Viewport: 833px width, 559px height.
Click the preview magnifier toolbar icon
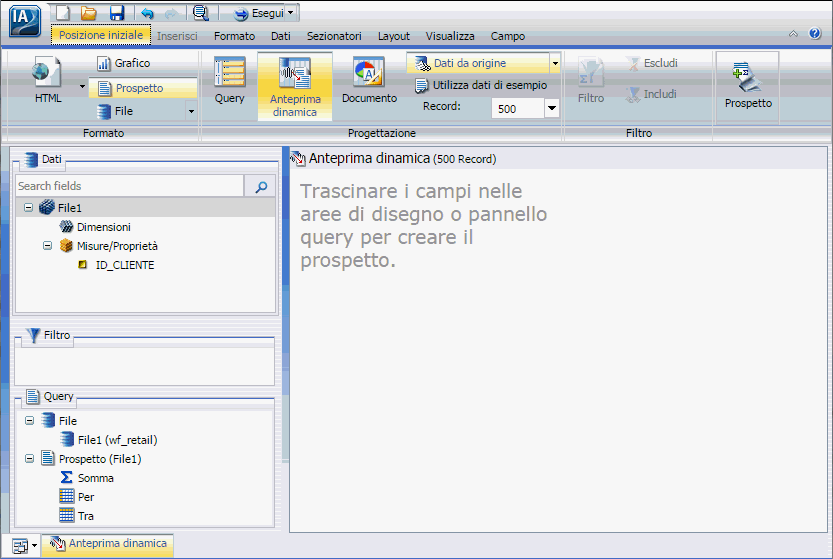(x=200, y=13)
